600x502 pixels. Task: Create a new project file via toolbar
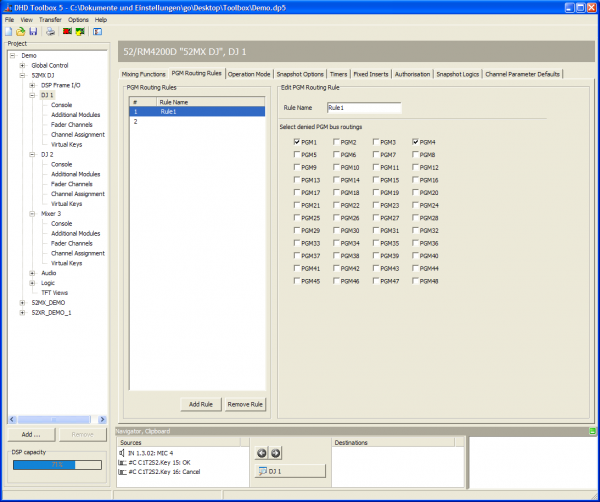coord(8,31)
